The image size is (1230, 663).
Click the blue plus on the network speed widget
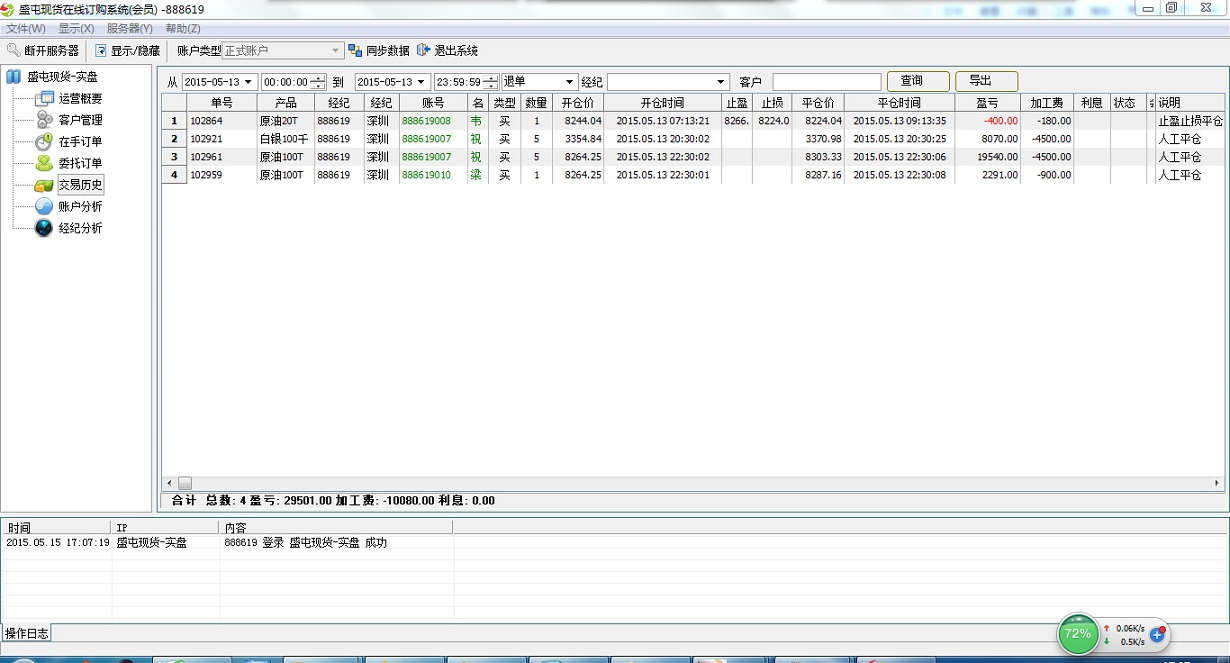coord(1157,634)
